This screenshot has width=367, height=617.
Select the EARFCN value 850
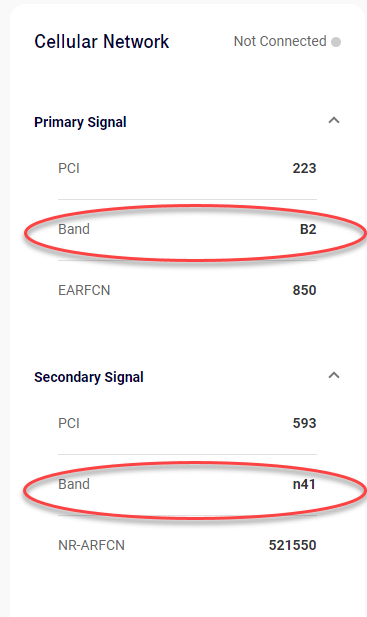(x=304, y=290)
